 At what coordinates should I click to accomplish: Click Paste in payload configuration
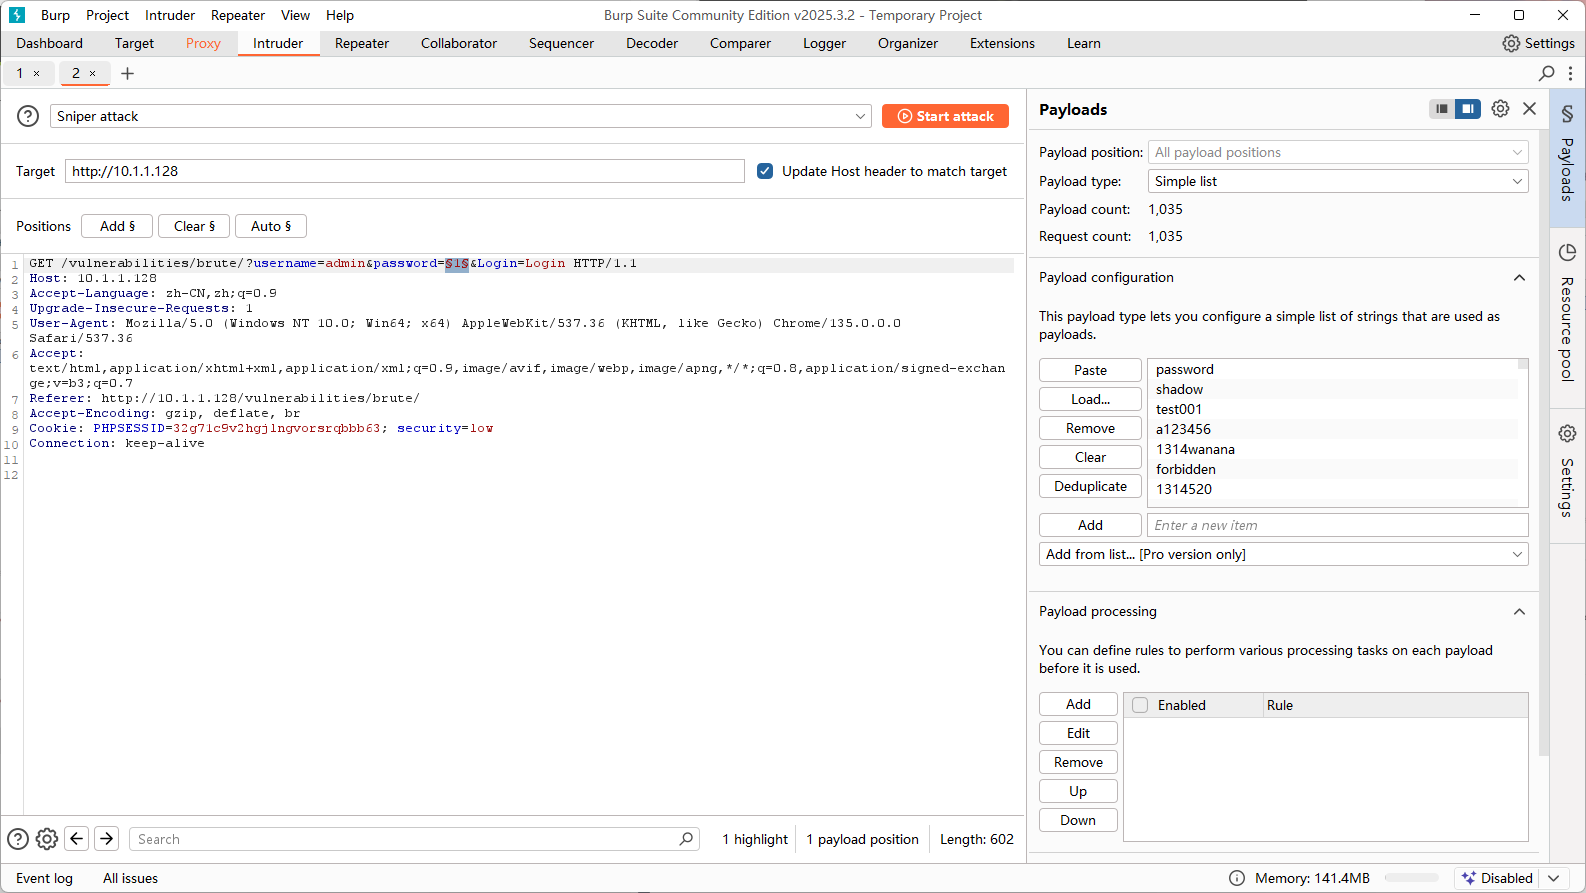(x=1090, y=370)
